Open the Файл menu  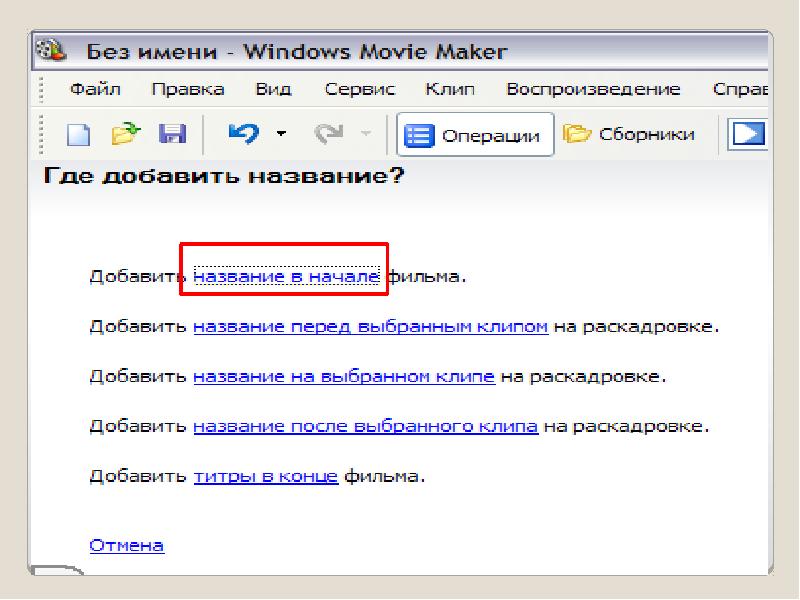pyautogui.click(x=95, y=89)
